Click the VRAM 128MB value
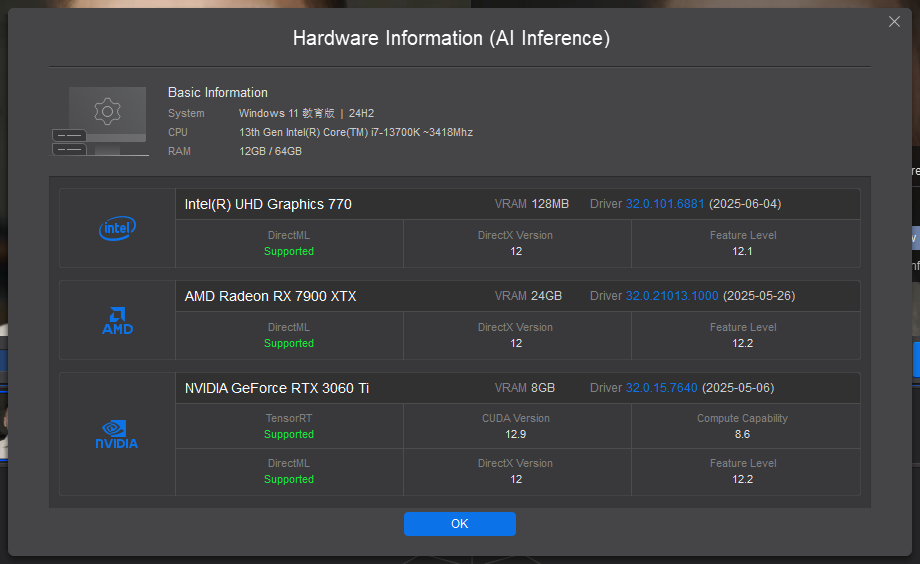The width and height of the screenshot is (920, 564). [550, 204]
